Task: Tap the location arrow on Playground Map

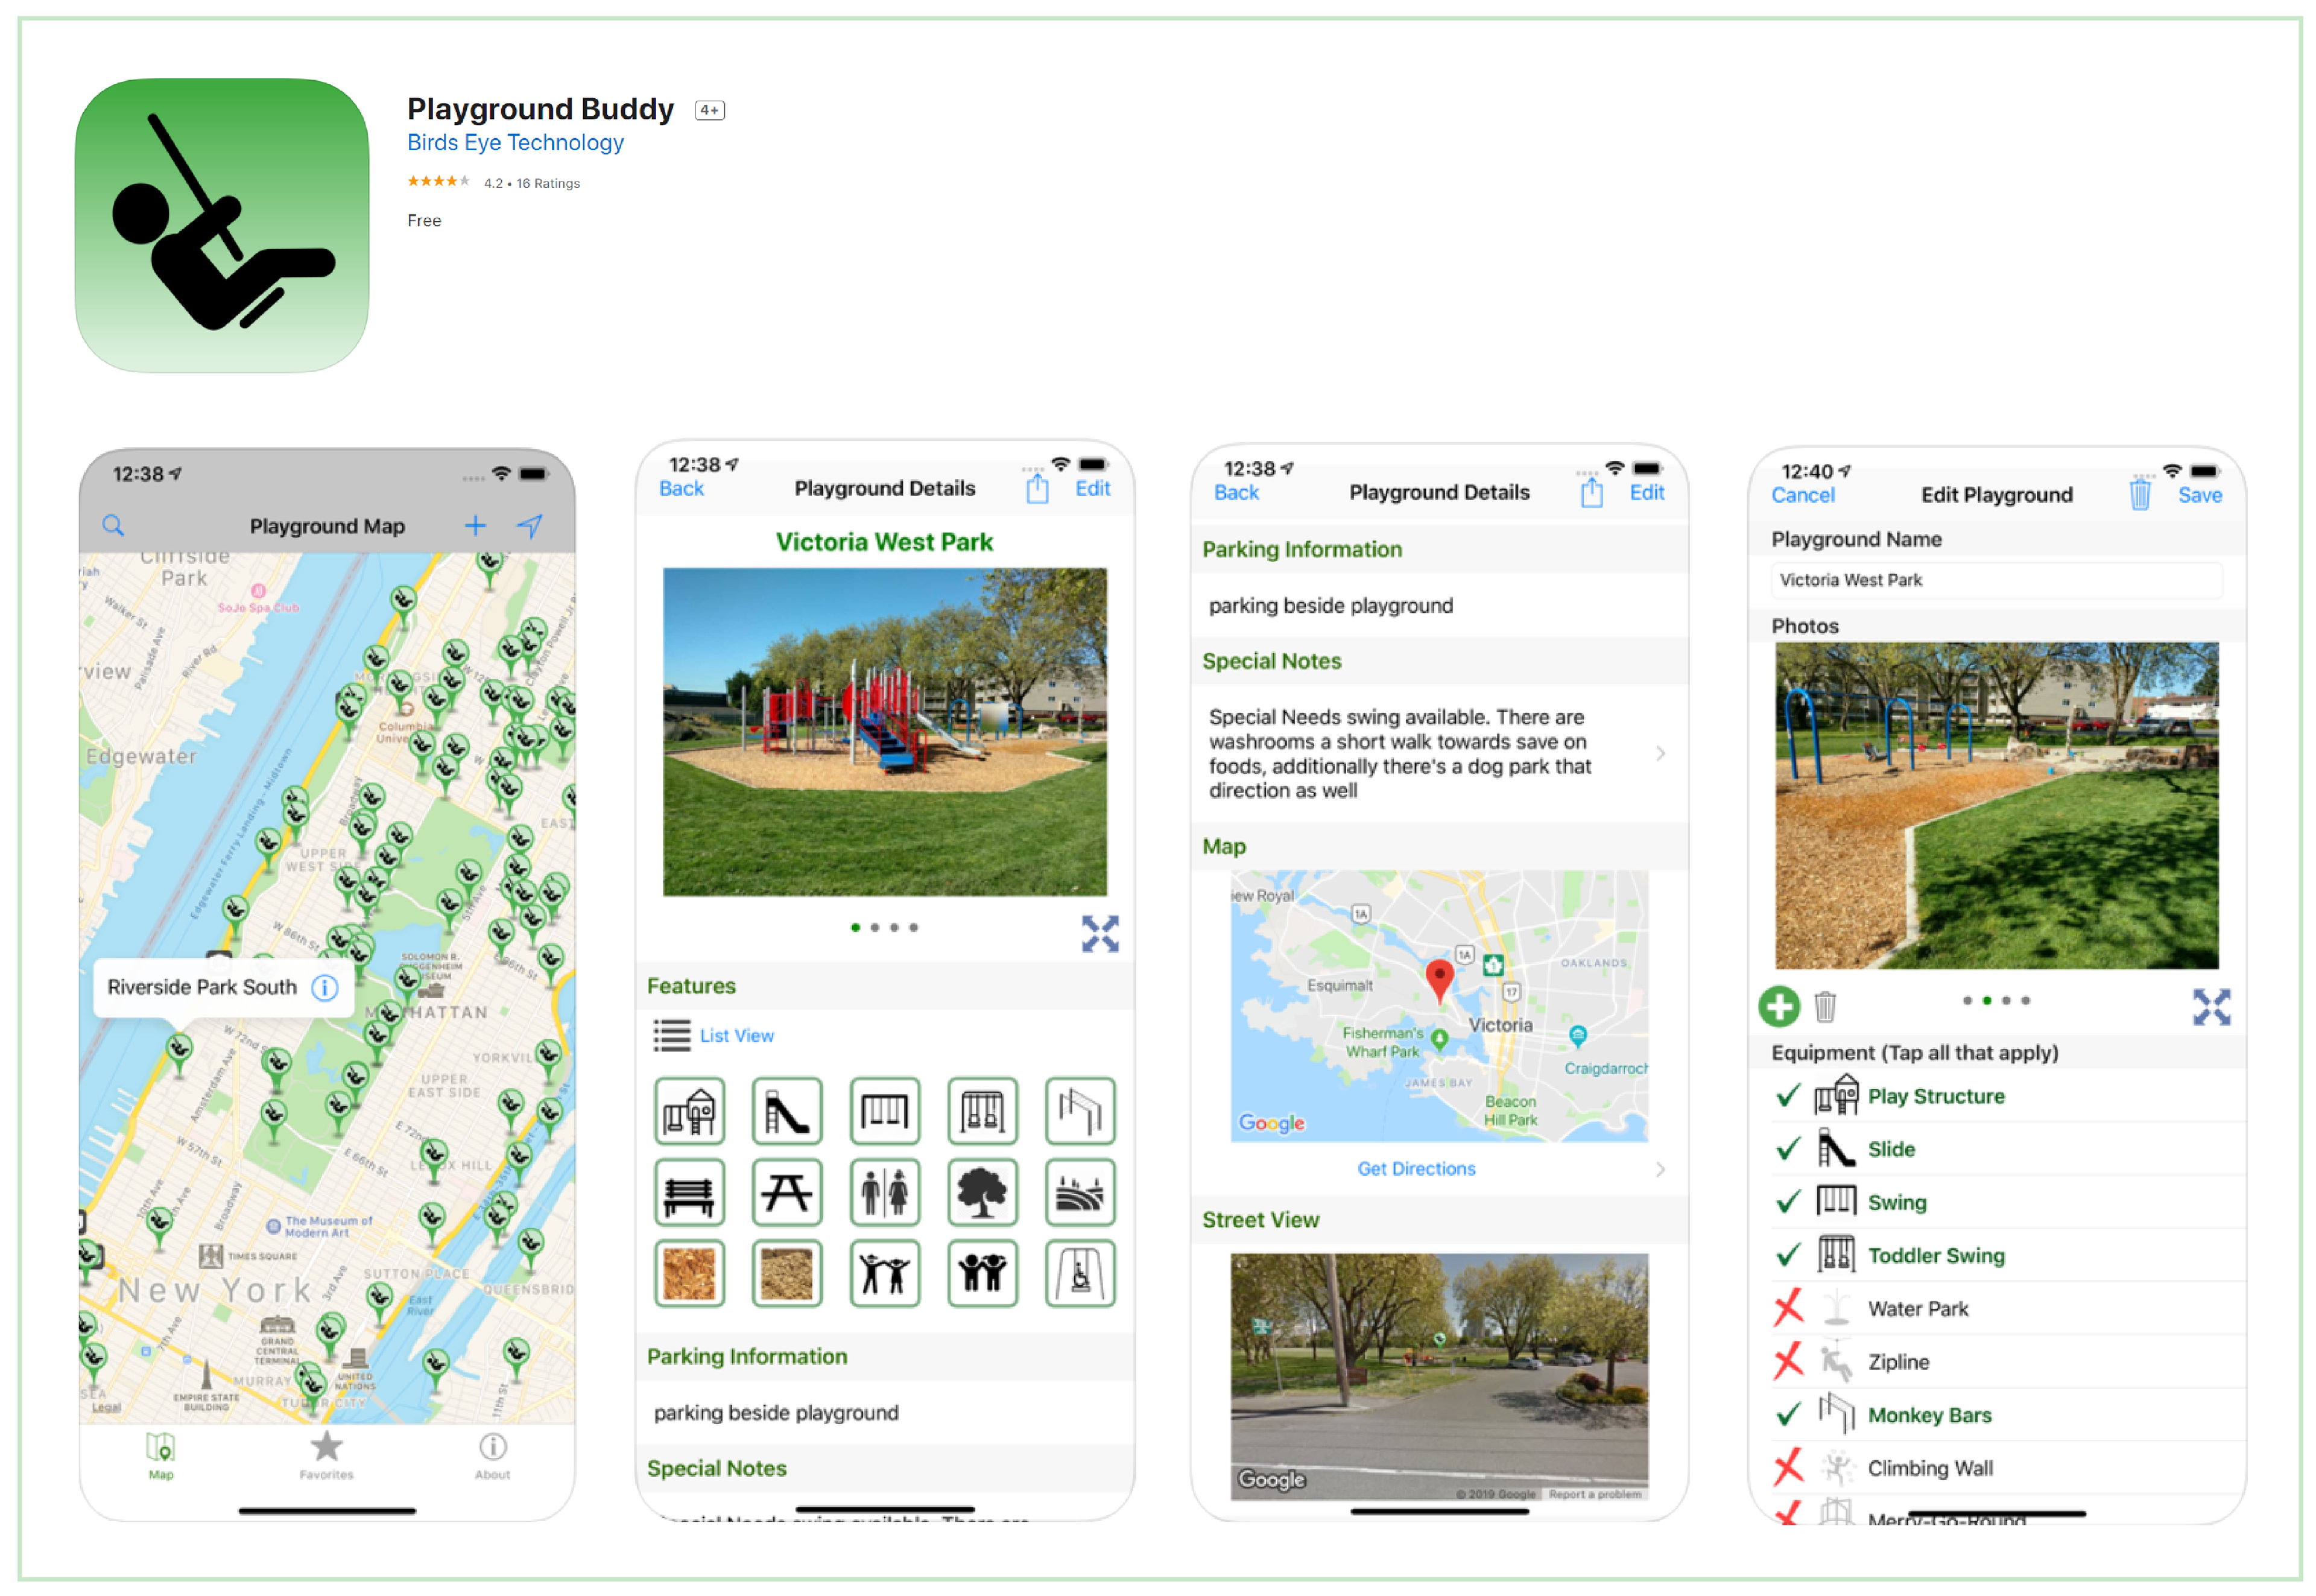Action: 530,526
